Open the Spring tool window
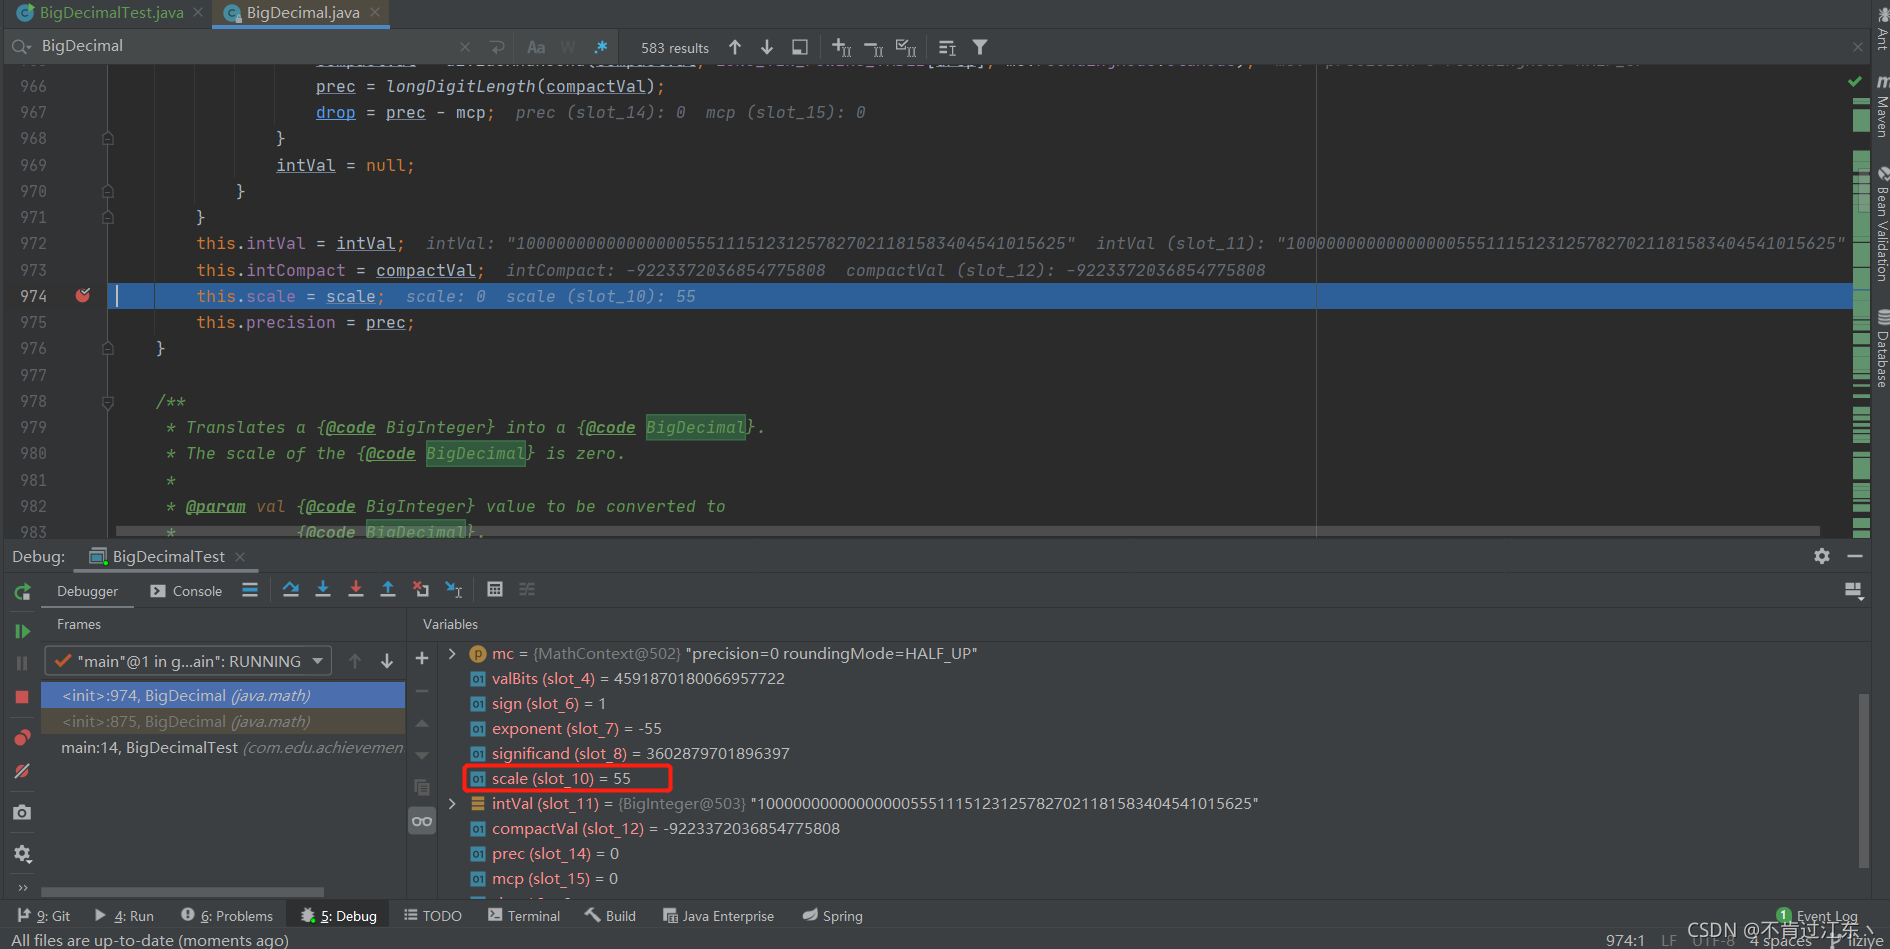The width and height of the screenshot is (1890, 949). (x=833, y=916)
